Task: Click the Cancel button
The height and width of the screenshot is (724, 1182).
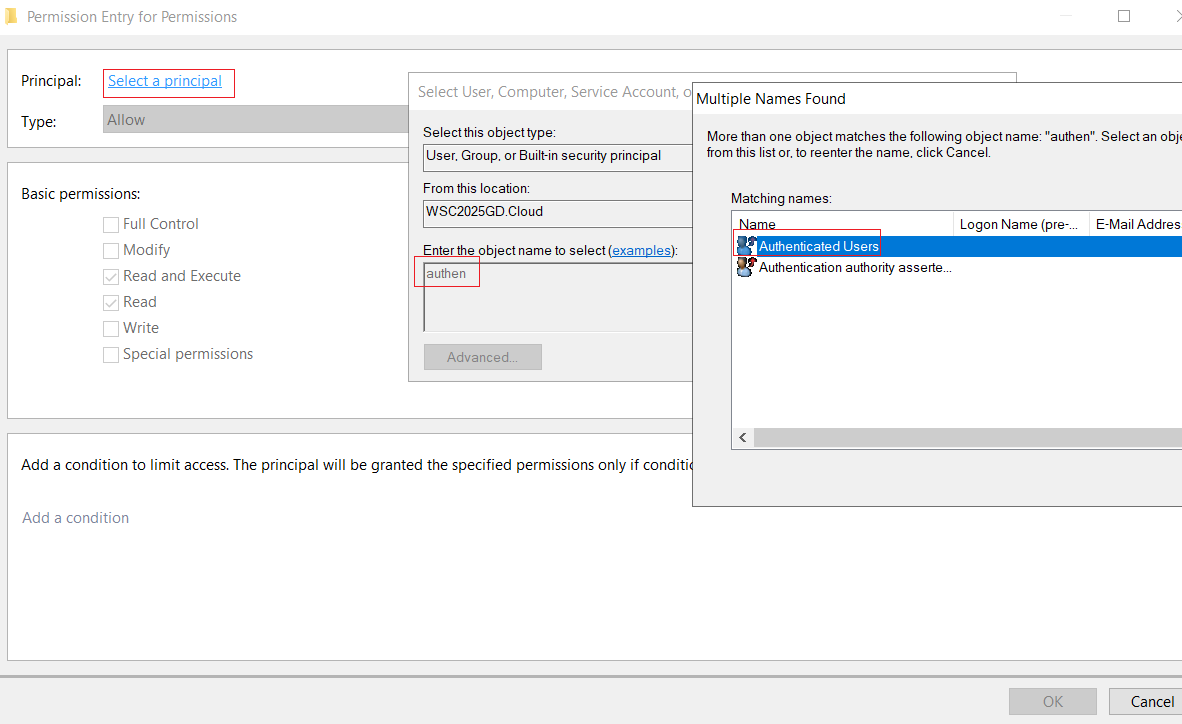Action: click(x=1145, y=701)
